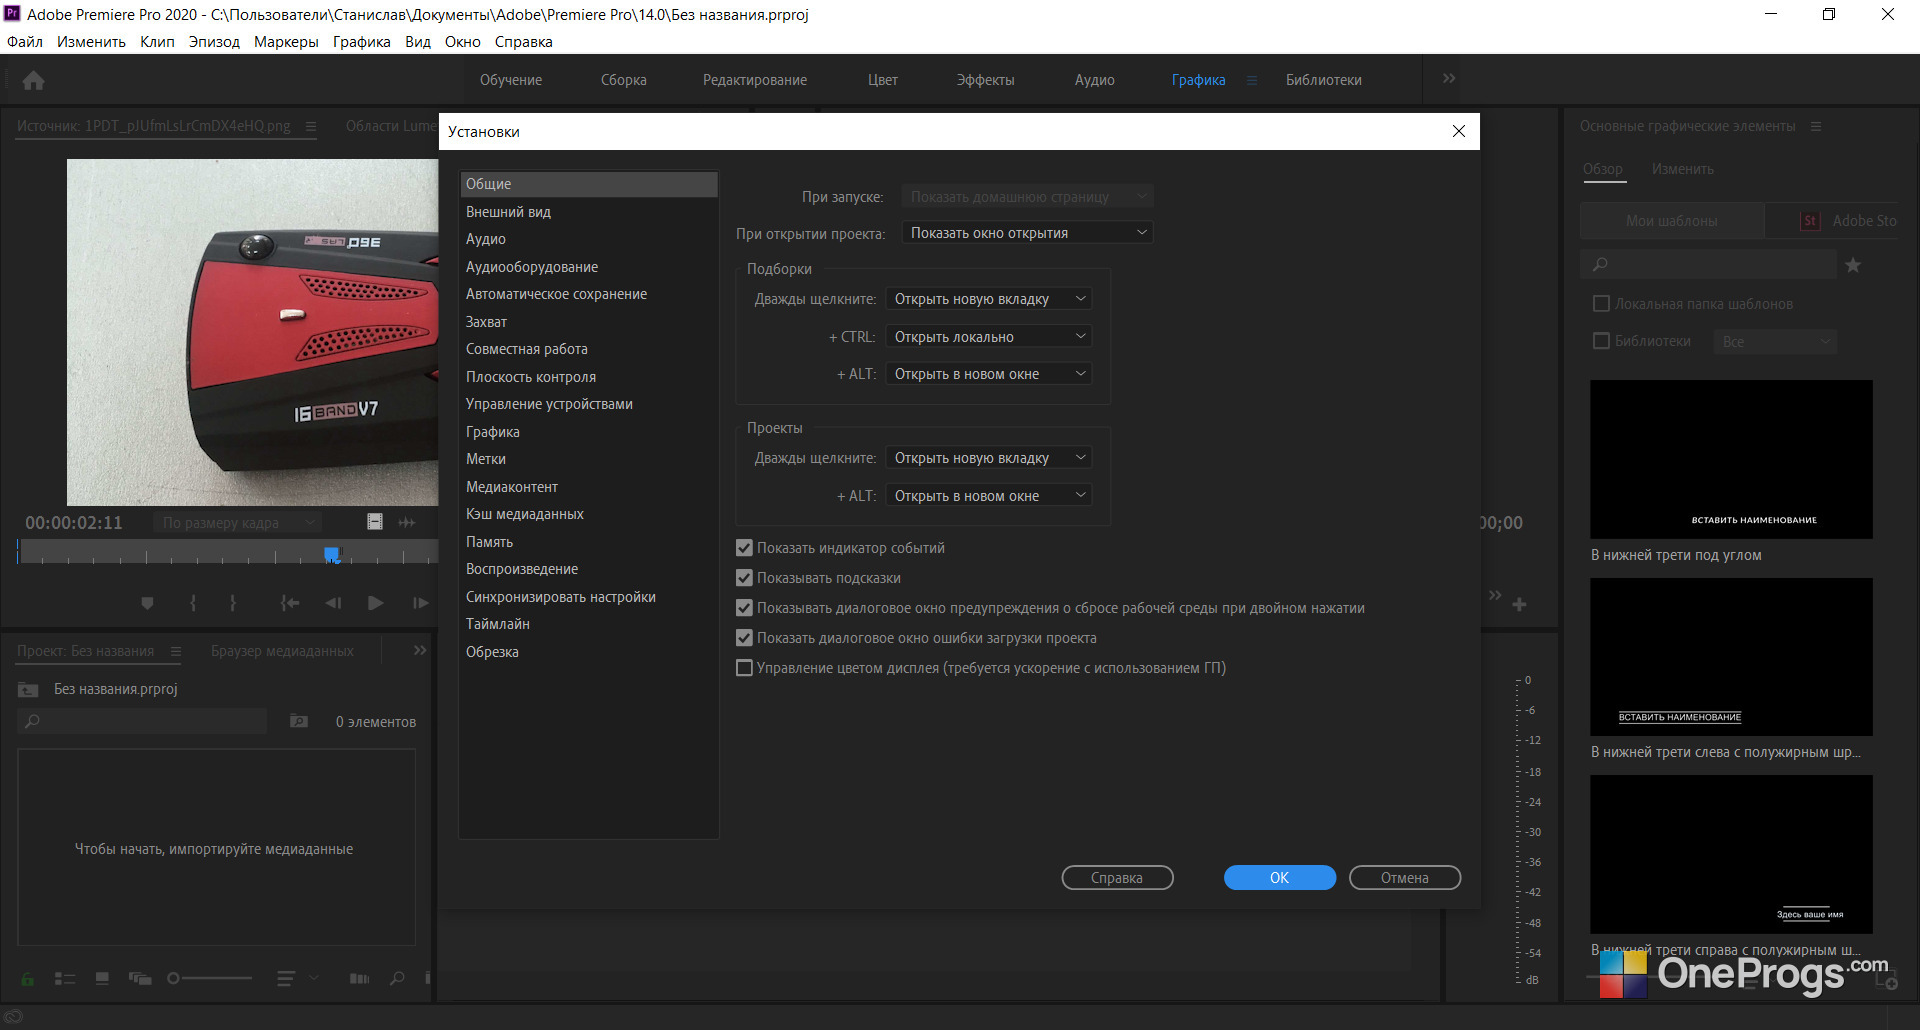Open the Source panel hamburger menu
Viewport: 1920px width, 1030px height.
(x=311, y=126)
